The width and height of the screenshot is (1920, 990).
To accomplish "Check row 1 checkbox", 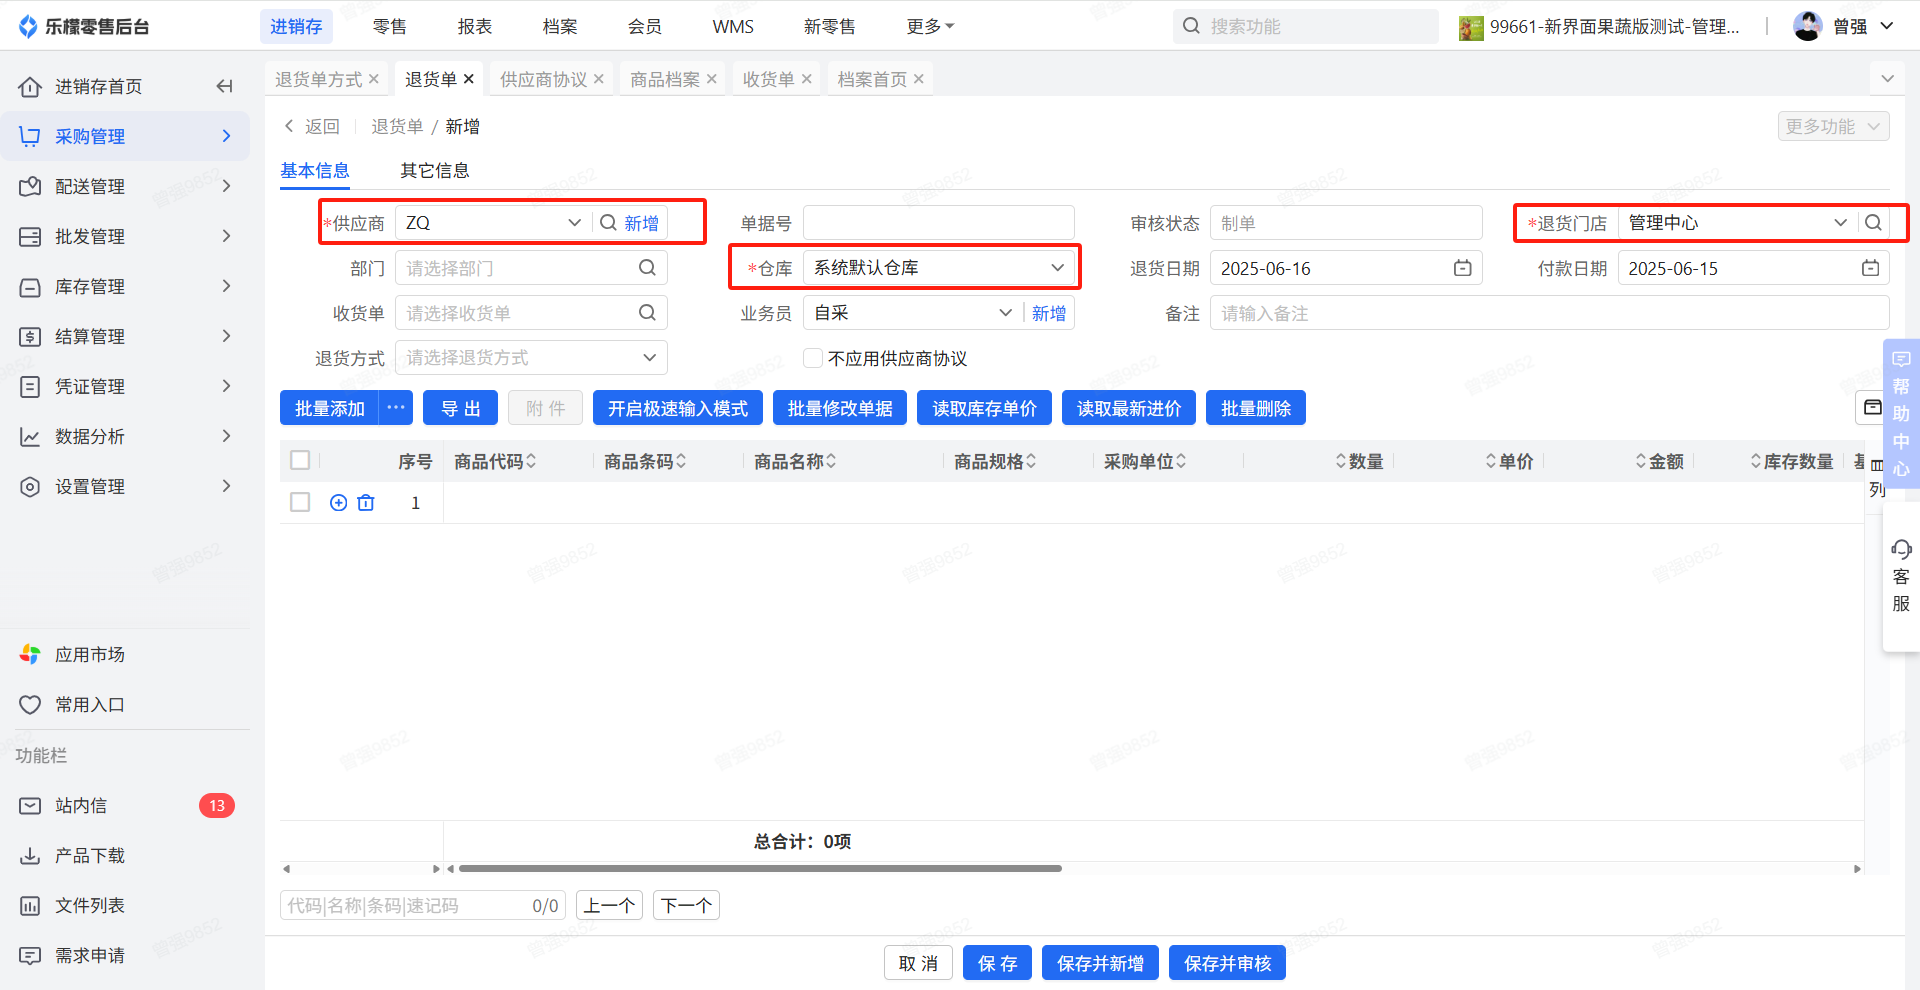I will point(300,502).
